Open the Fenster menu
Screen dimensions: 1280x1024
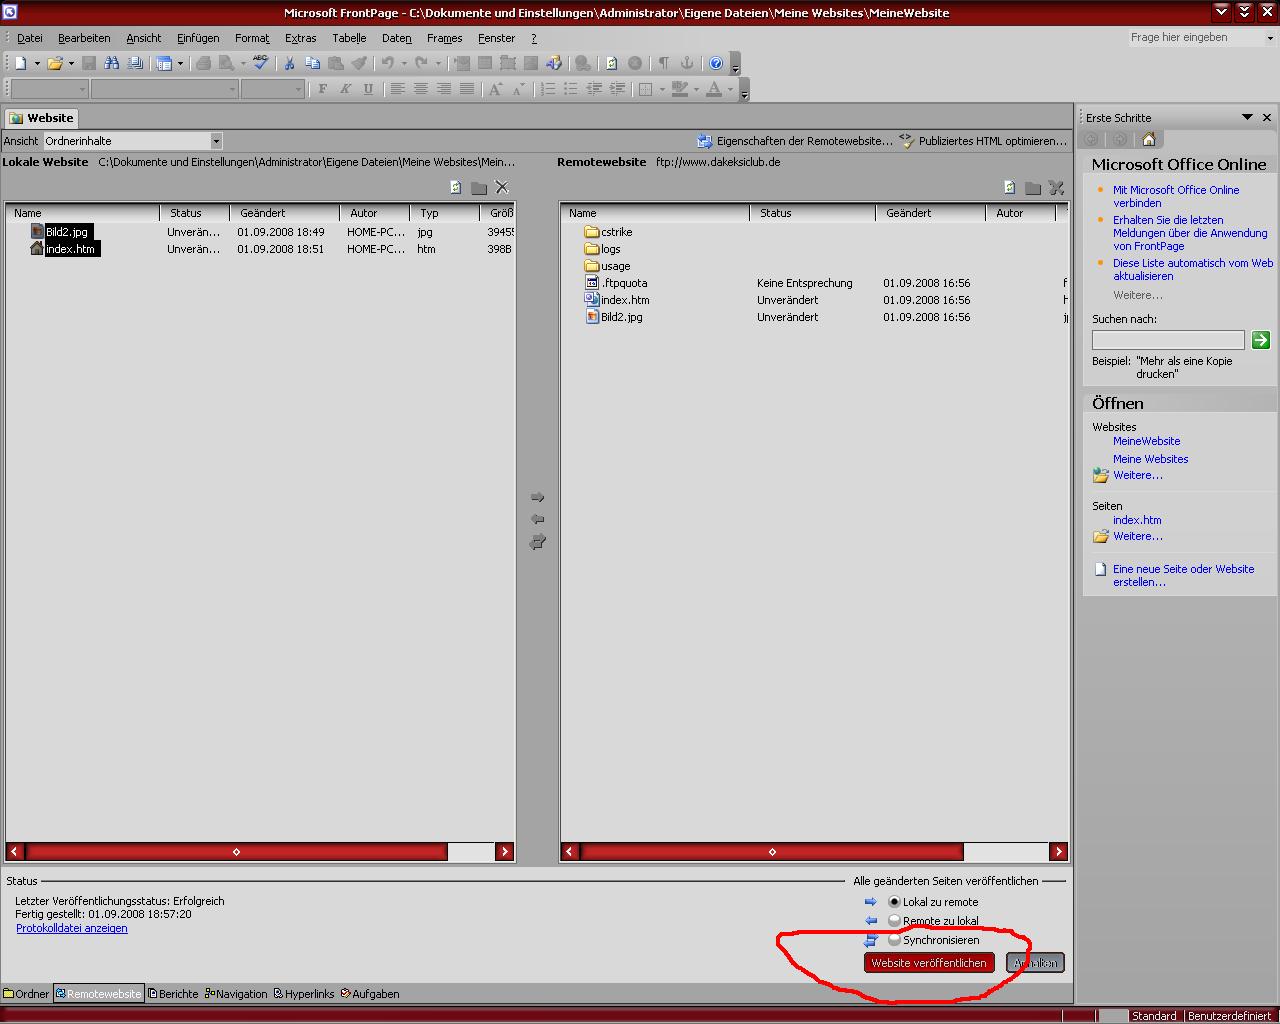pos(496,38)
